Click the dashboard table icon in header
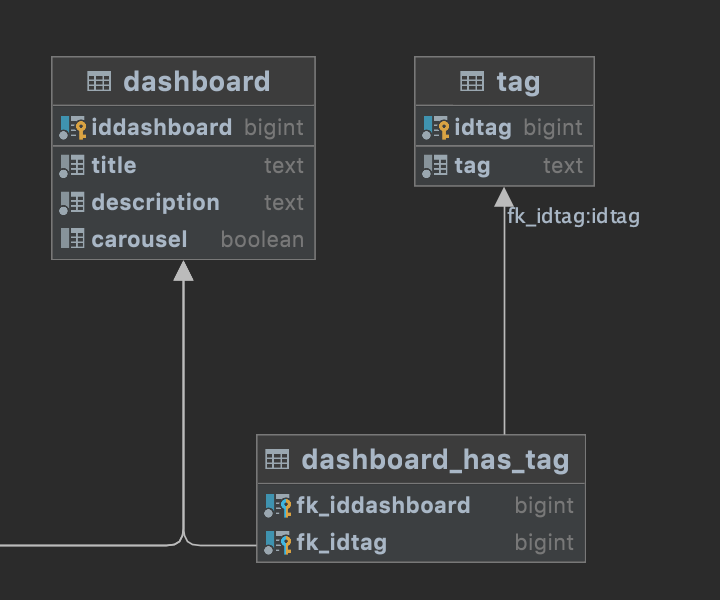Viewport: 720px width, 600px height. [99, 82]
